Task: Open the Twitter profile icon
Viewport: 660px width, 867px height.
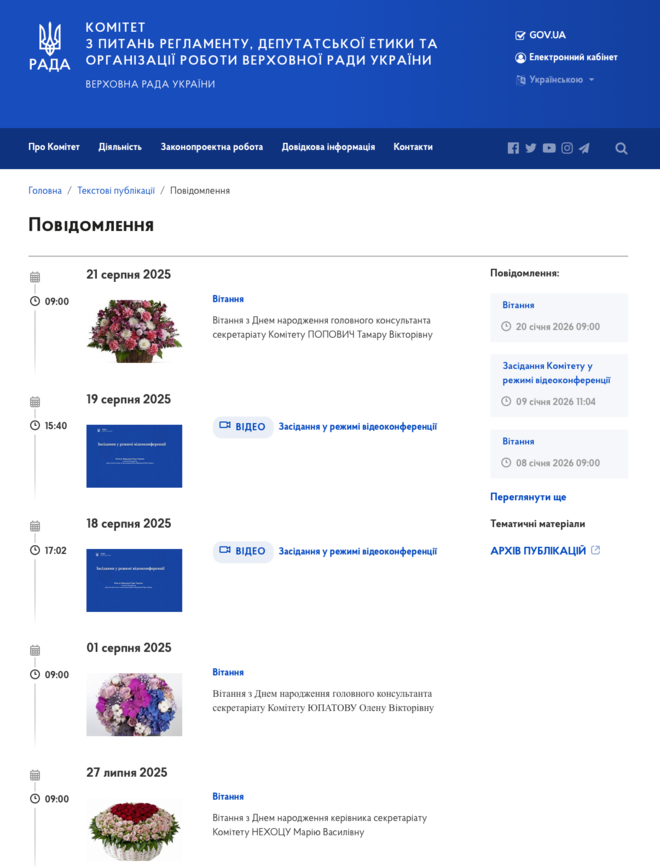Action: [531, 148]
